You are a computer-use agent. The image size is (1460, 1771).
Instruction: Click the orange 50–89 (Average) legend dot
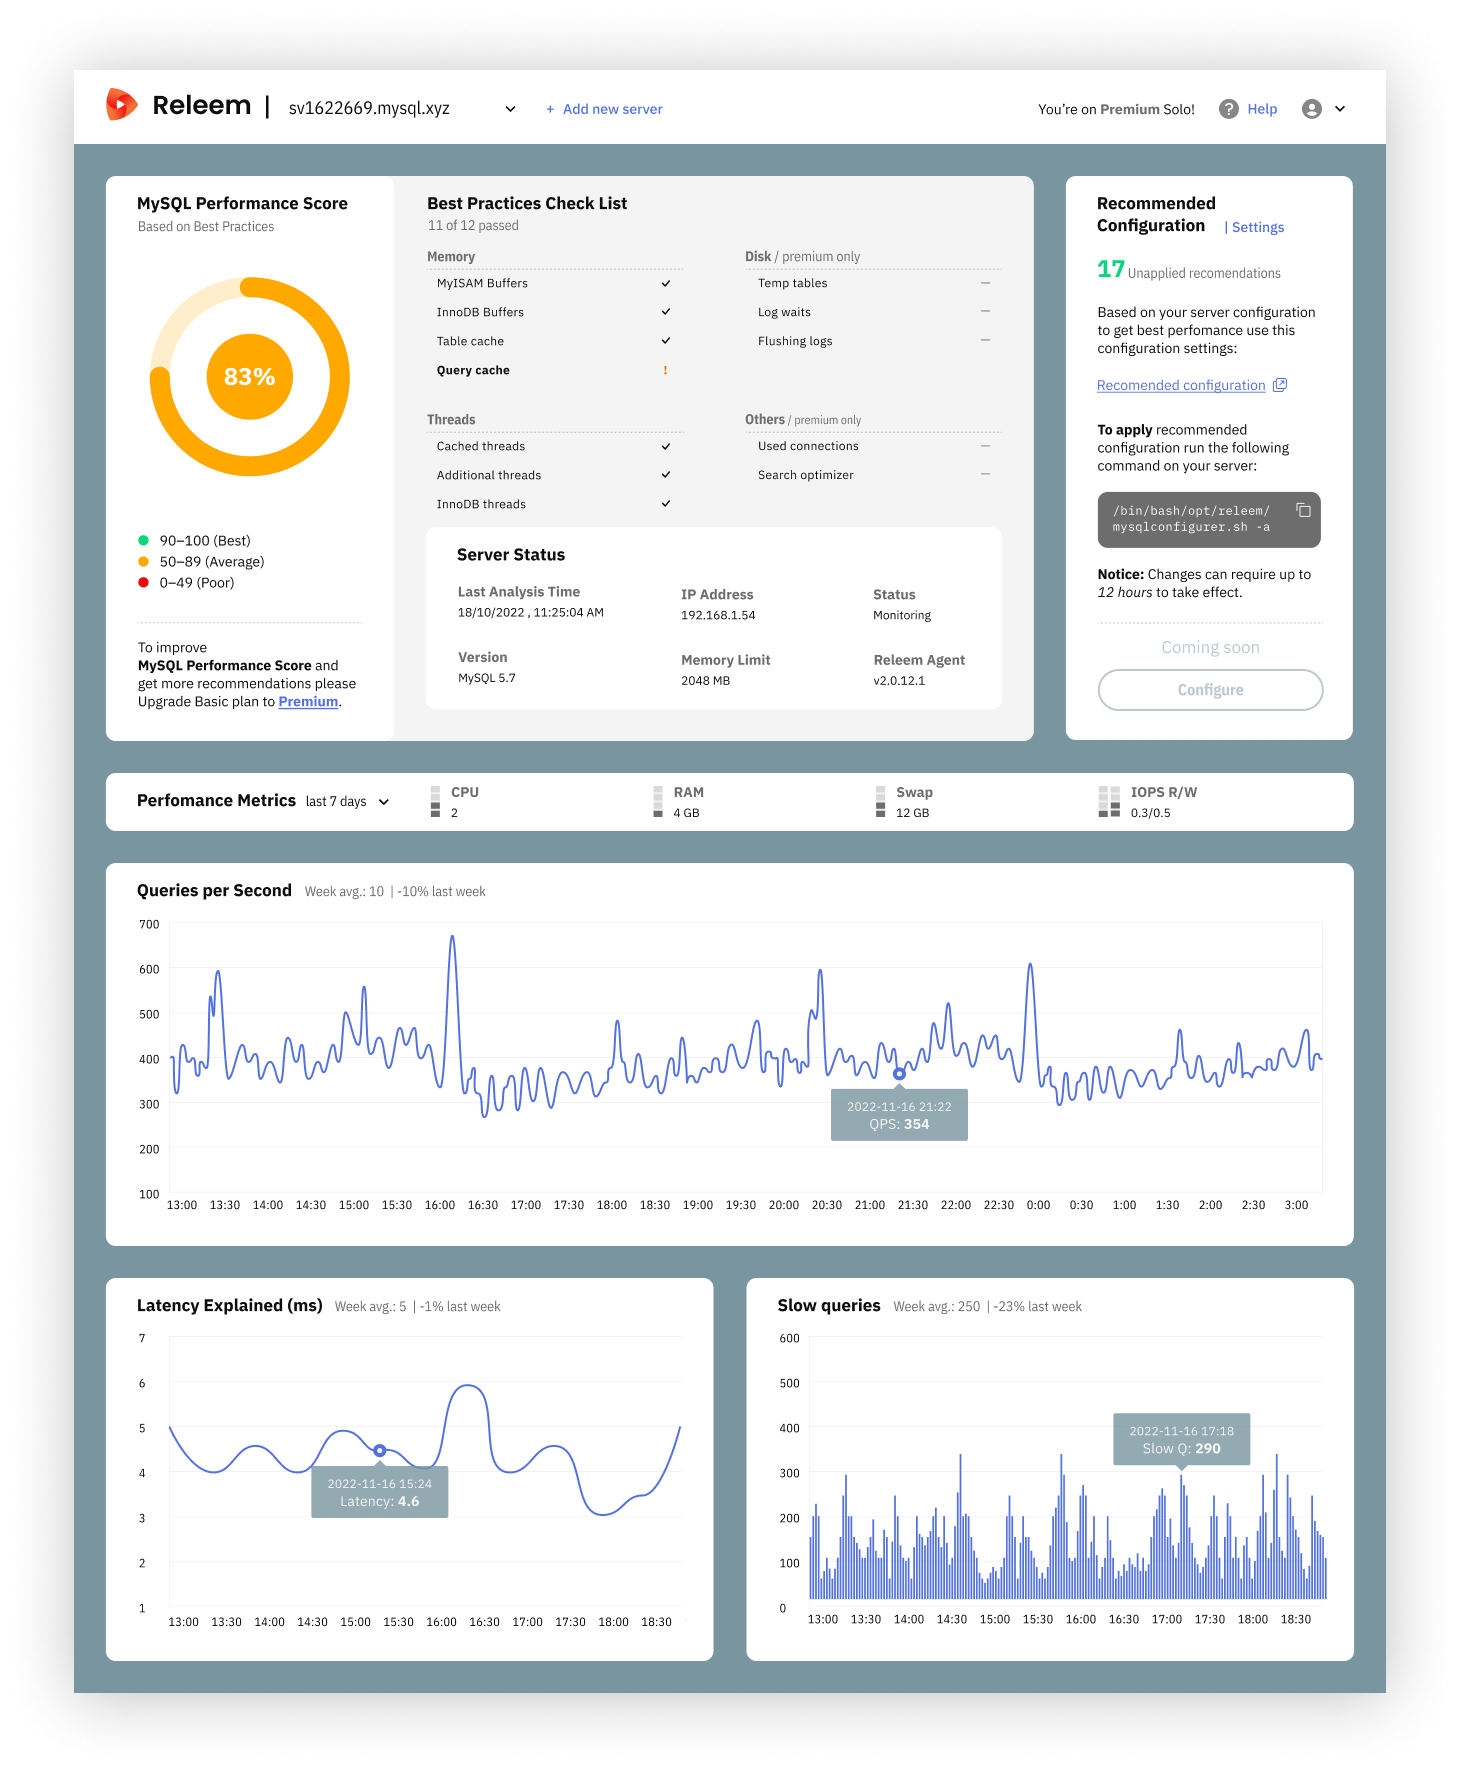(x=143, y=562)
